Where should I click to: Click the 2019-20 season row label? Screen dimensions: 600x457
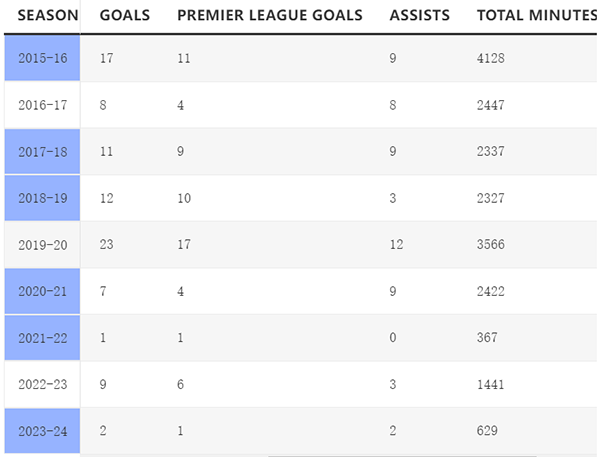(42, 245)
